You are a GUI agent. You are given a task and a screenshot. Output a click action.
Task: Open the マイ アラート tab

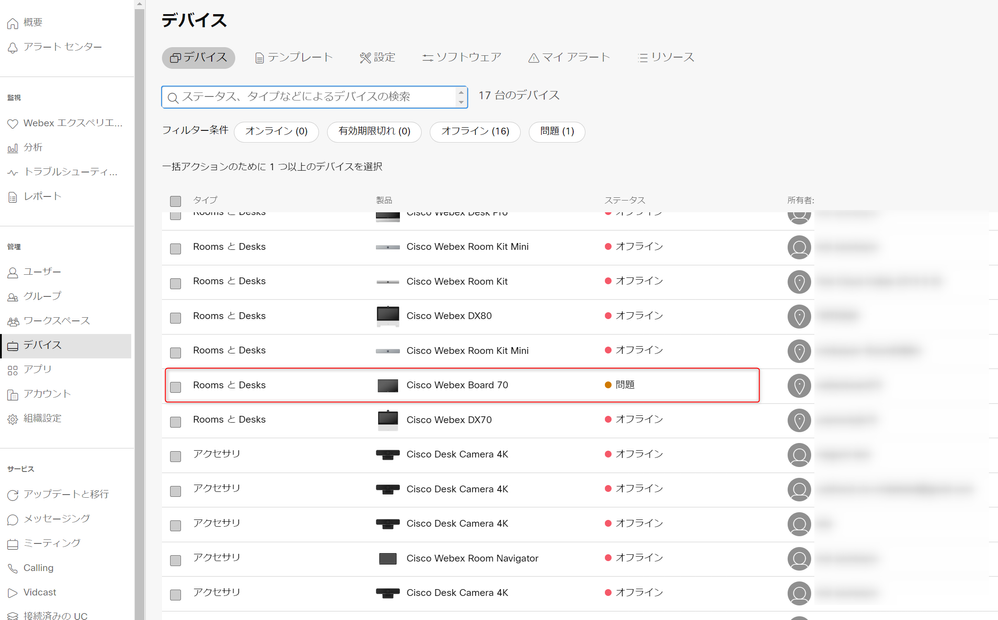point(569,58)
